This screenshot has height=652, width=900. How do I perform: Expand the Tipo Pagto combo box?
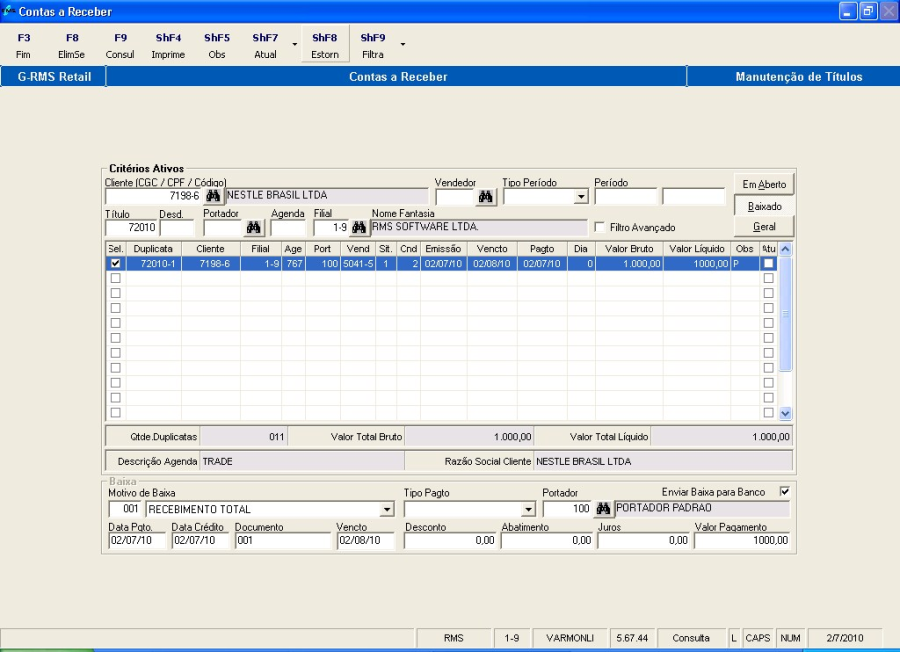tap(529, 510)
